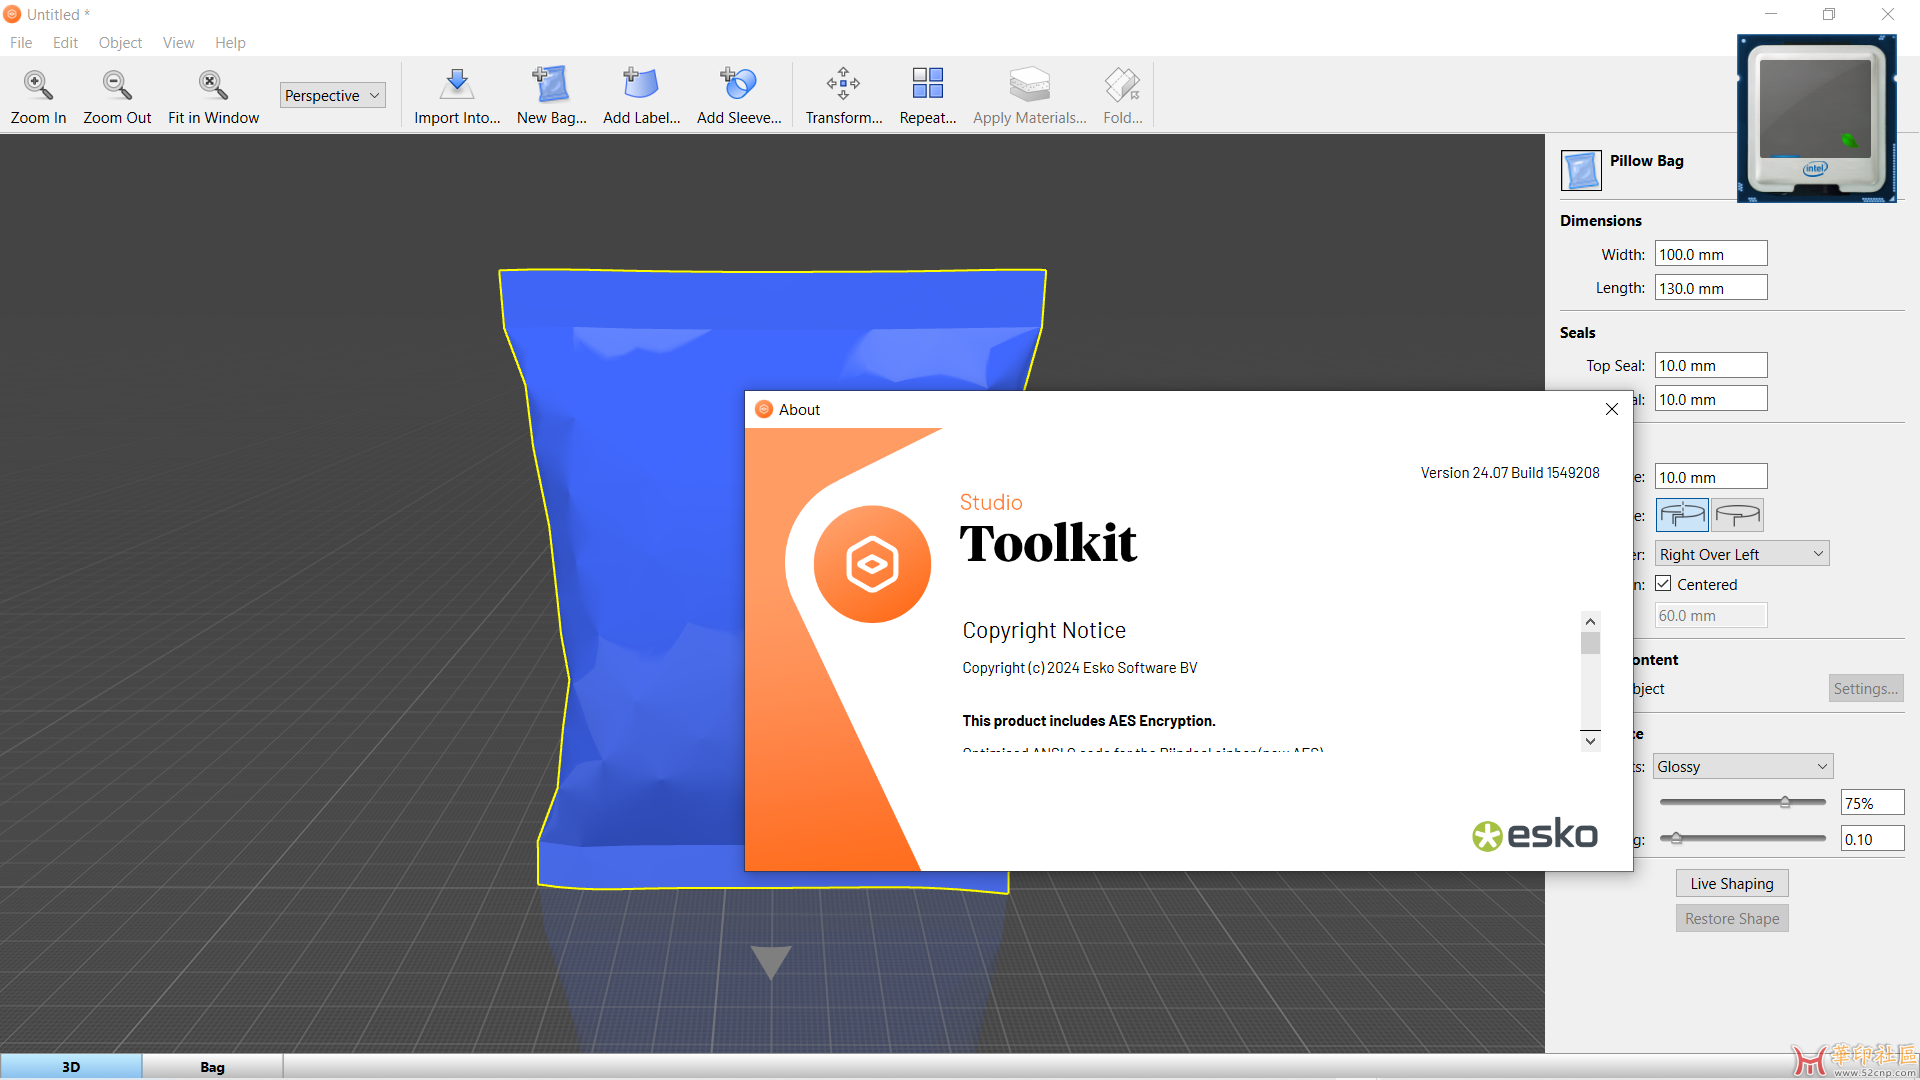Click the 'Copyright (c) 2024 Esko Software BV' text
Viewport: 1920px width, 1080px height.
pyautogui.click(x=1079, y=668)
